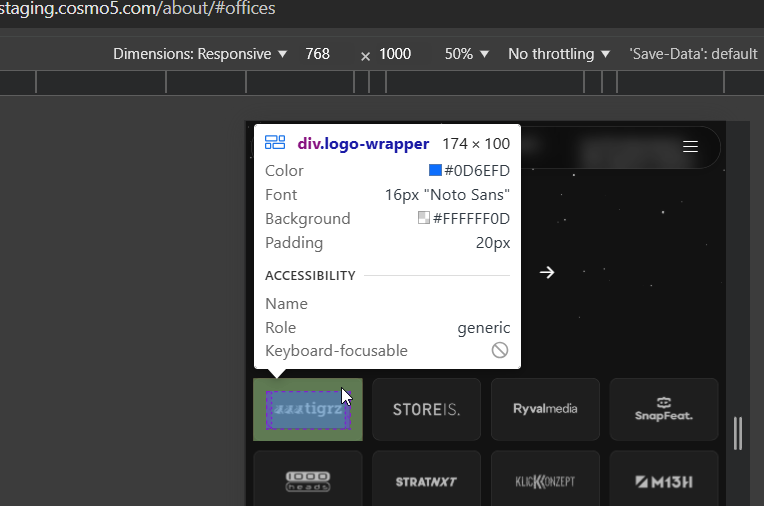This screenshot has height=506, width=764.
Task: Select the 1000 heads logo card
Action: tap(308, 479)
